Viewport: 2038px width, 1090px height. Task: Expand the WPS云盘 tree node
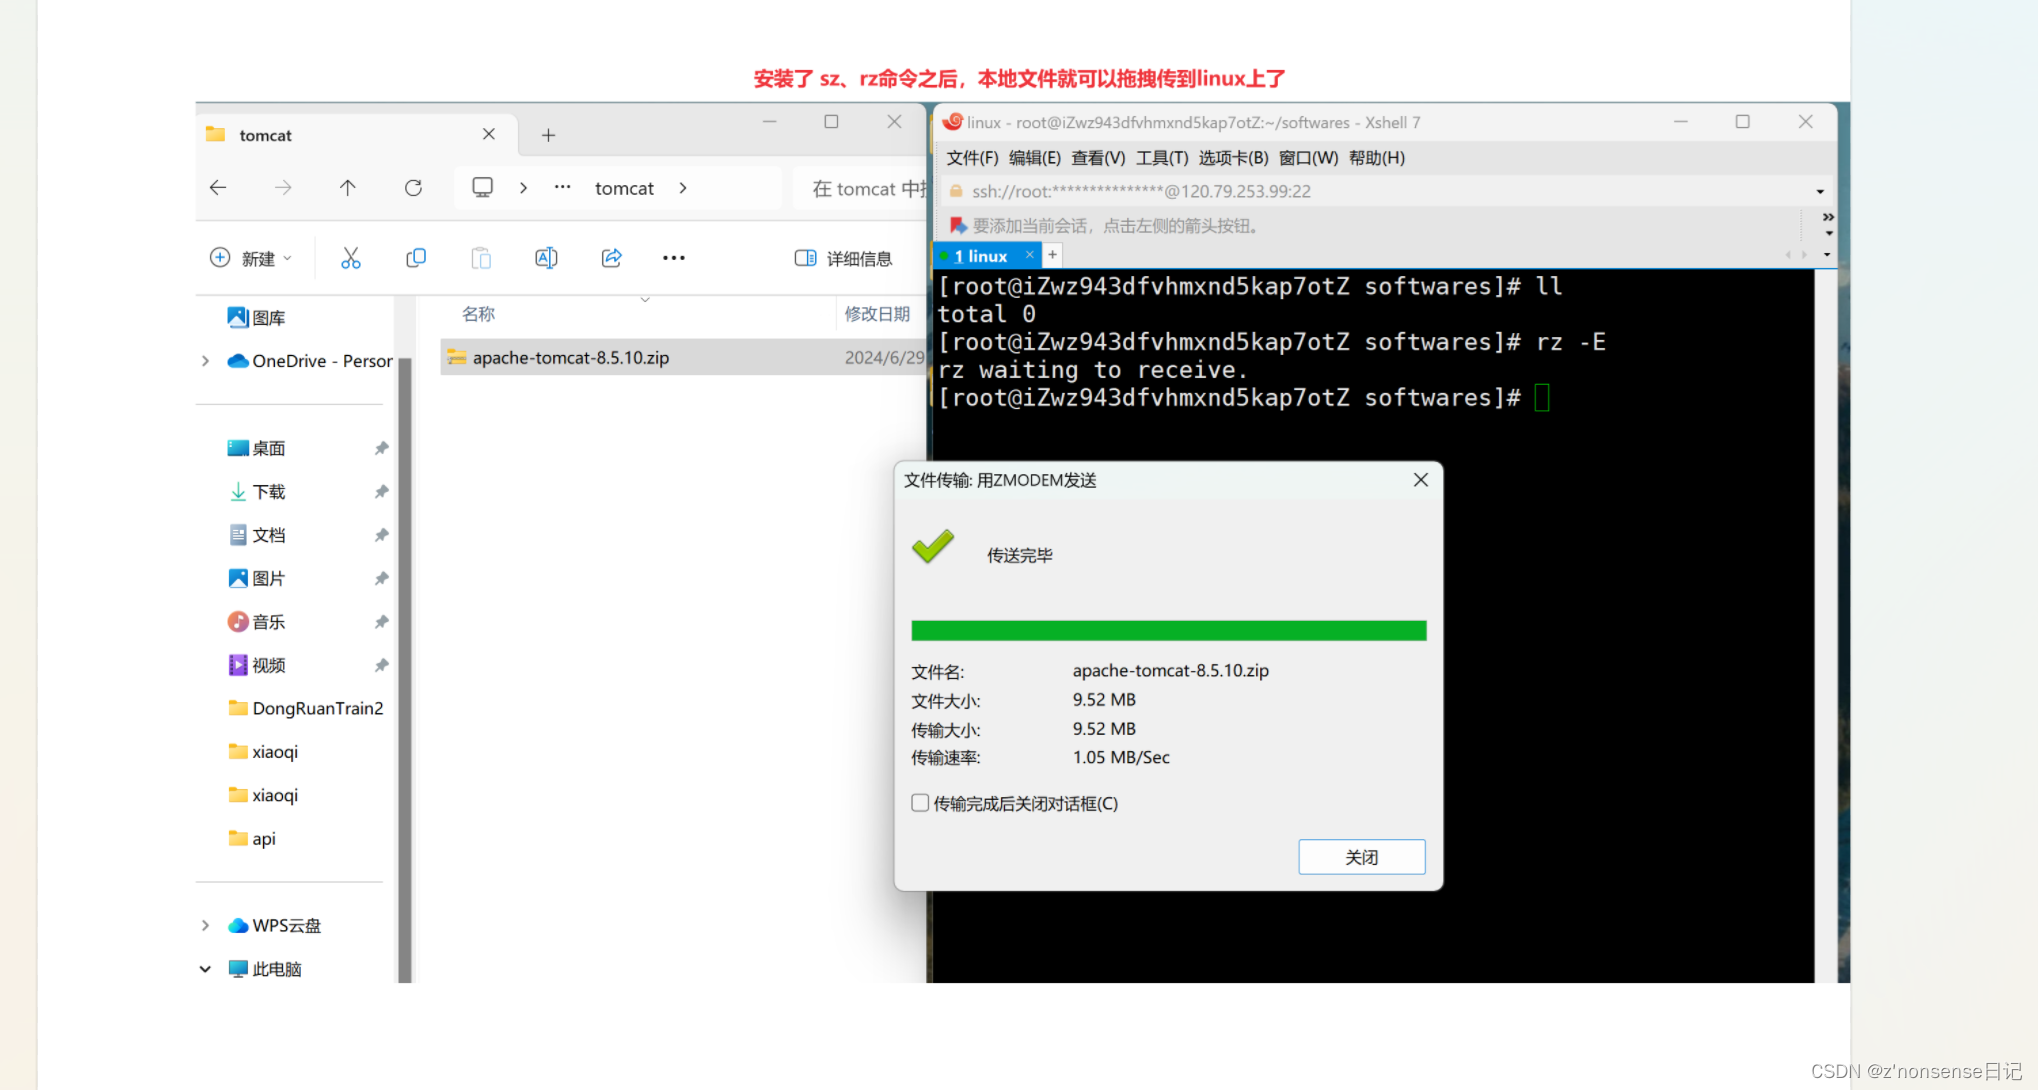(206, 926)
